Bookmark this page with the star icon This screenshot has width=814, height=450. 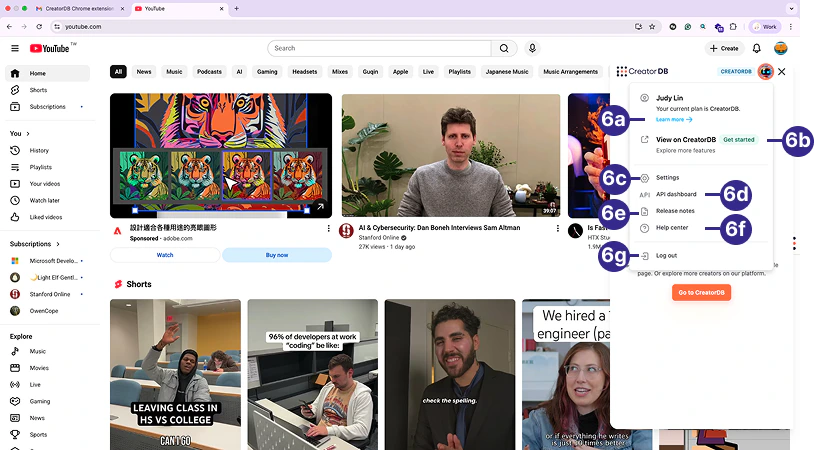point(652,26)
